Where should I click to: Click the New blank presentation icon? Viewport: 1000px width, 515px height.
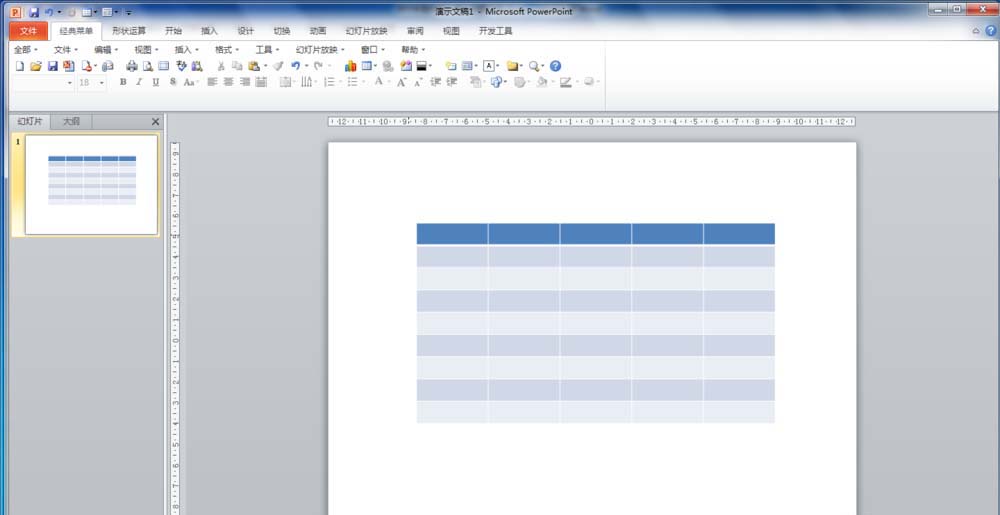[20, 66]
